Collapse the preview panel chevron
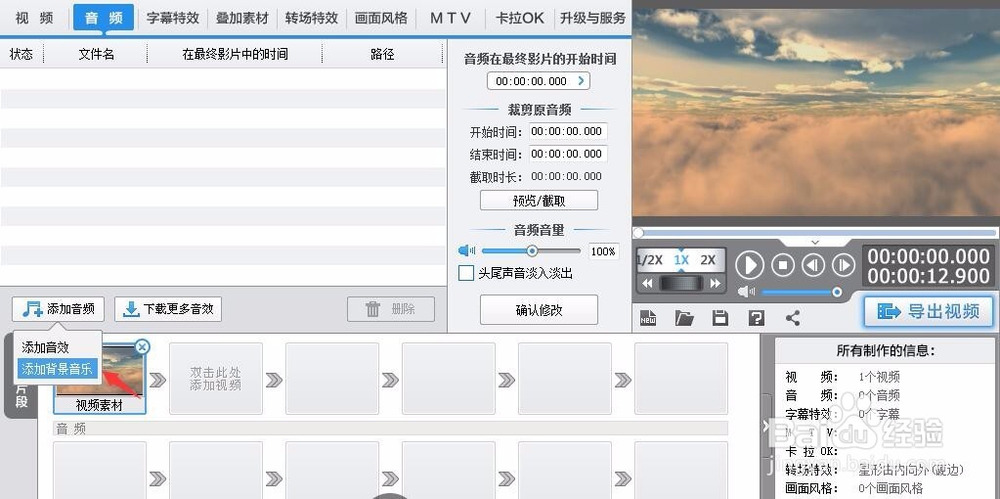The height and width of the screenshot is (499, 1000). [815, 242]
